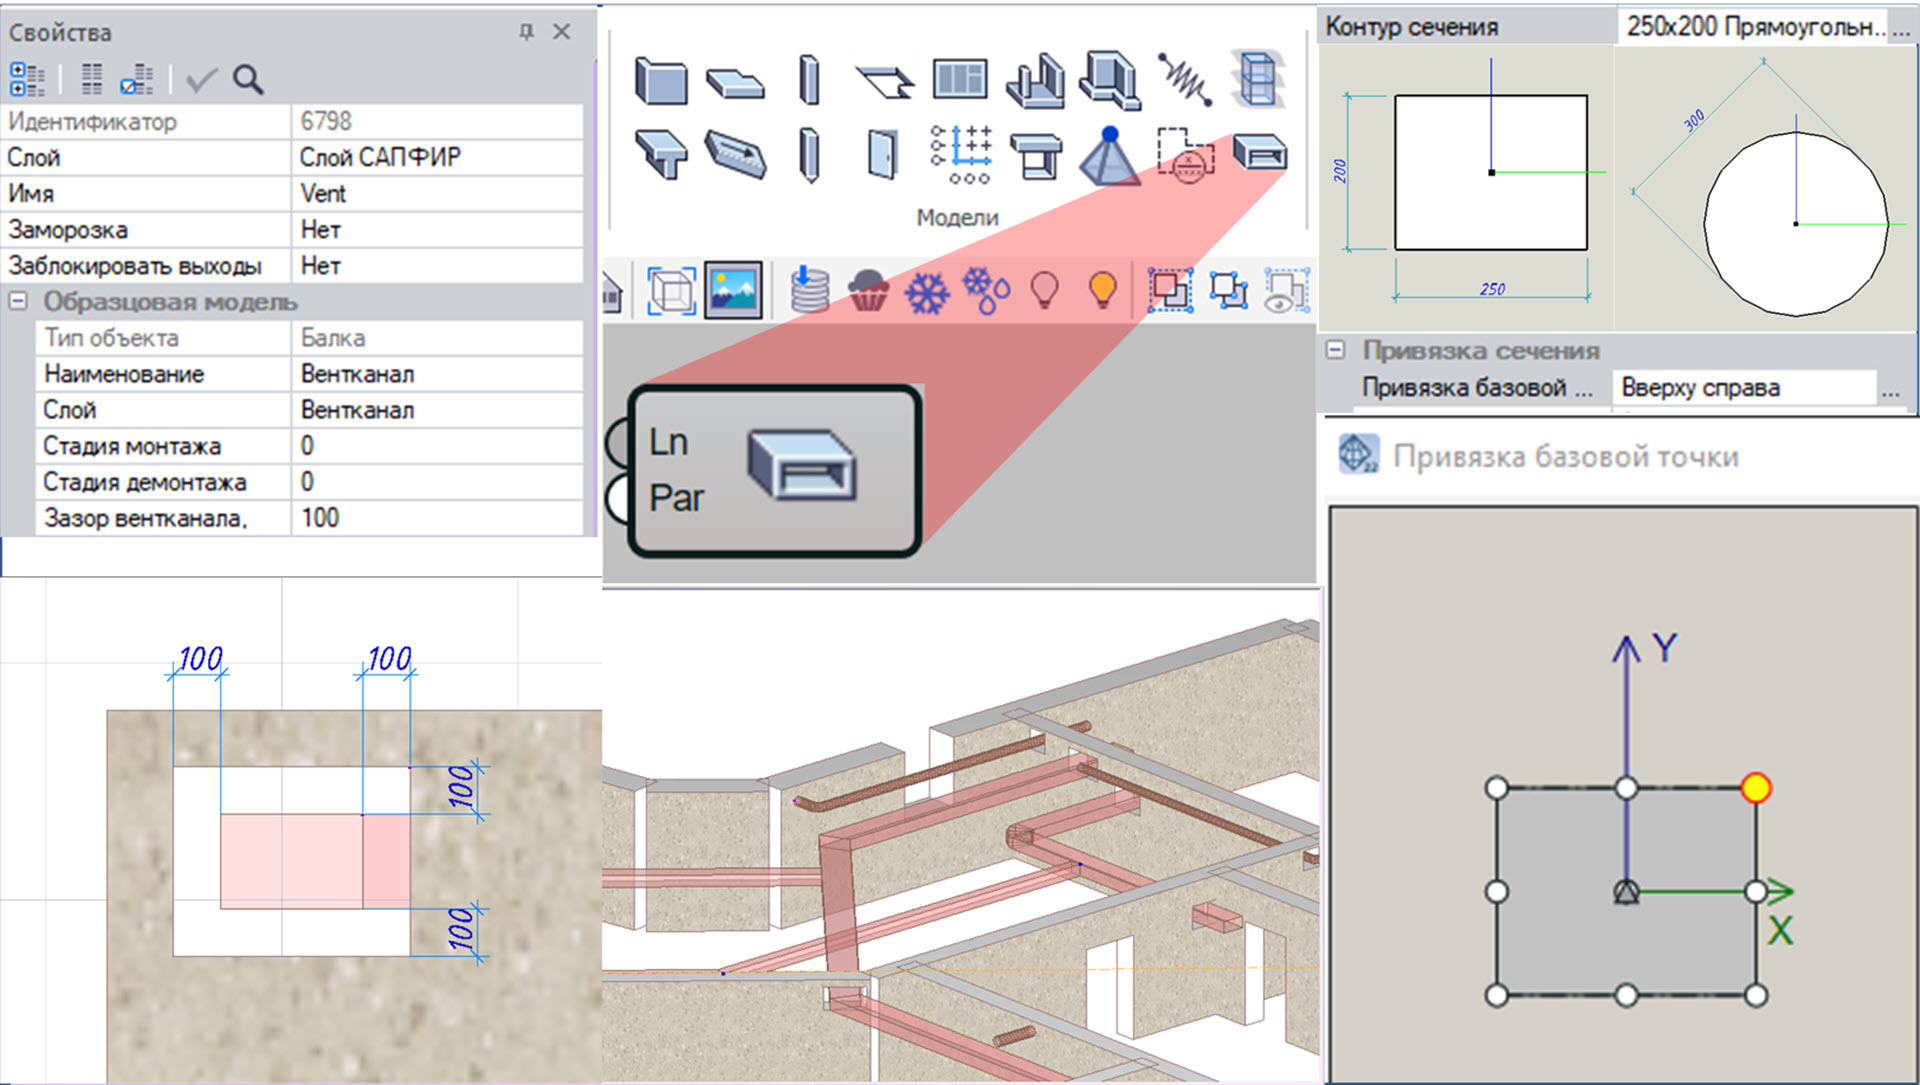The width and height of the screenshot is (1920, 1085).
Task: Toggle wireframe box view mode
Action: tap(671, 291)
